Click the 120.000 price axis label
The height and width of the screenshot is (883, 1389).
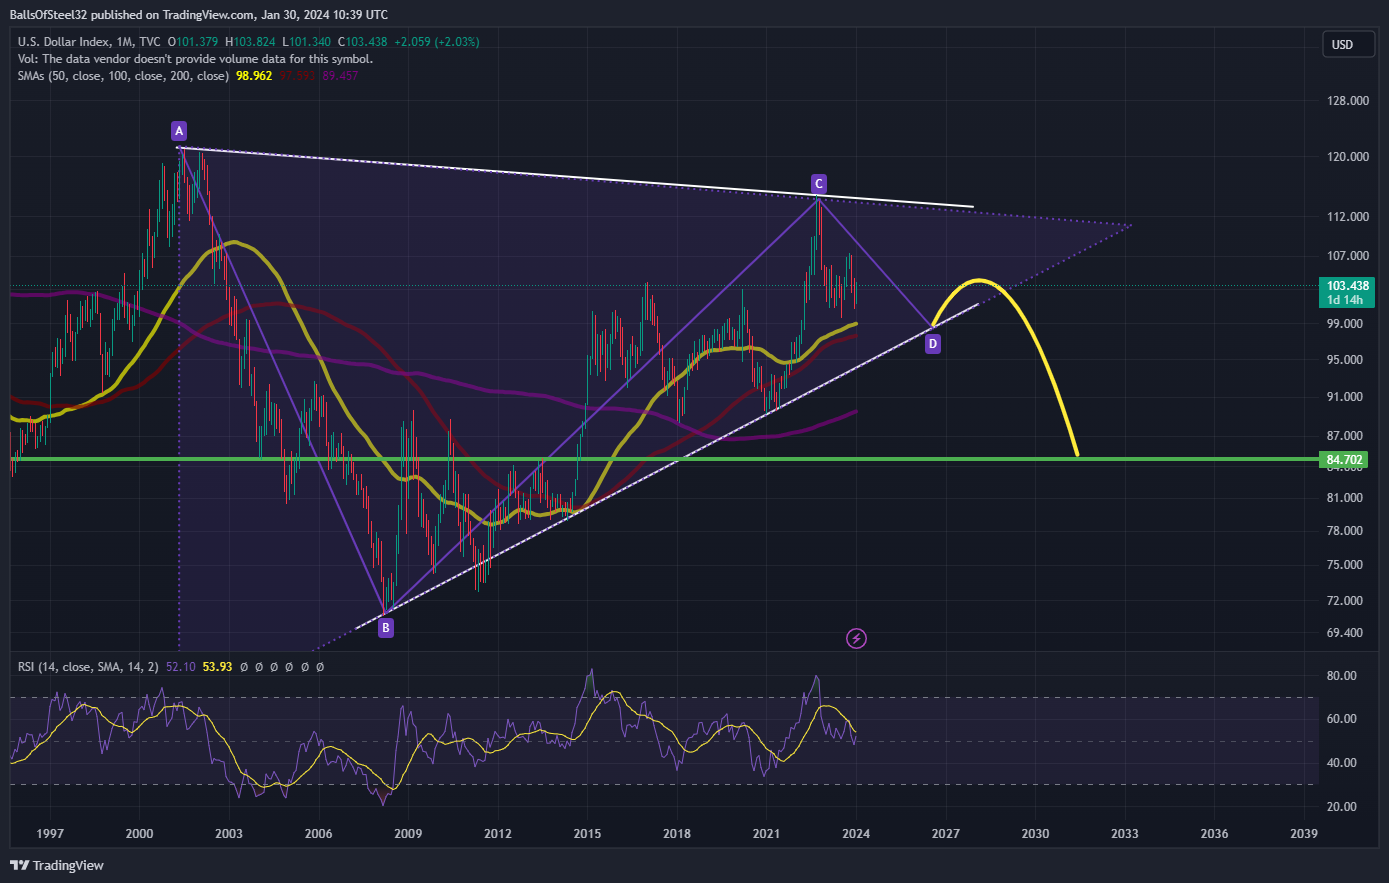tap(1348, 157)
